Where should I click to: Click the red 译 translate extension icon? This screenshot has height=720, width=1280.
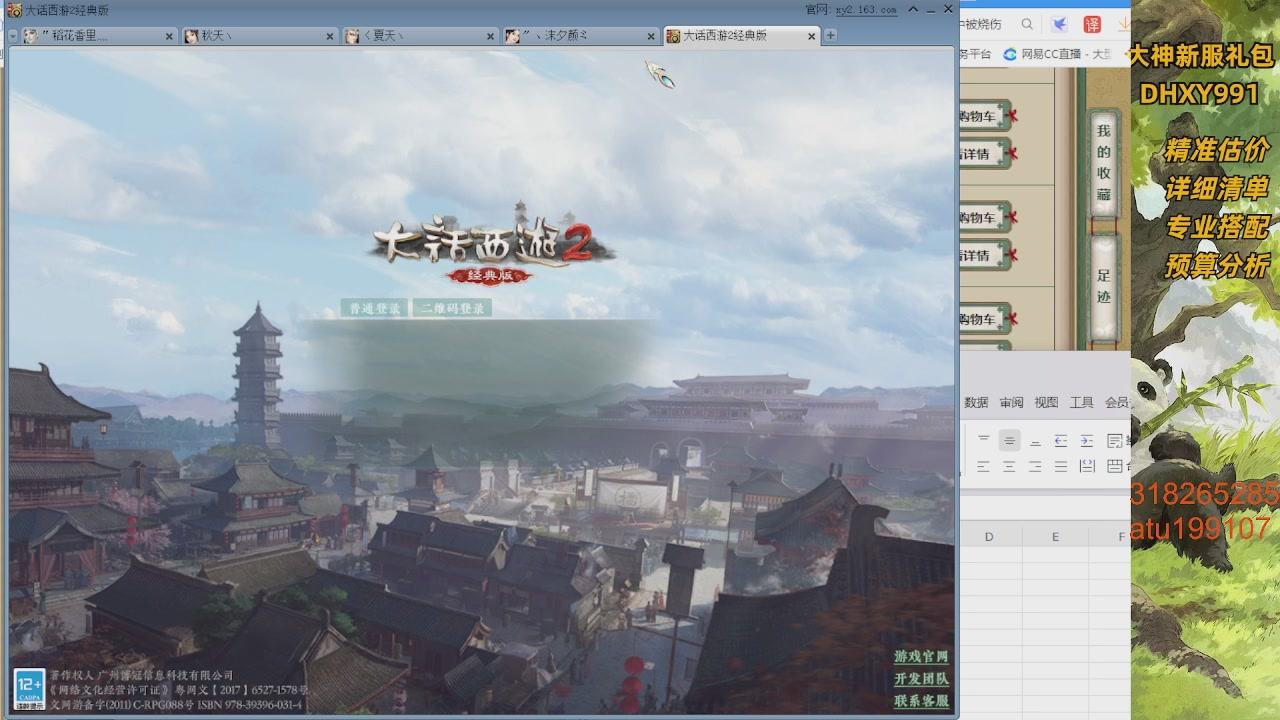tap(1092, 24)
